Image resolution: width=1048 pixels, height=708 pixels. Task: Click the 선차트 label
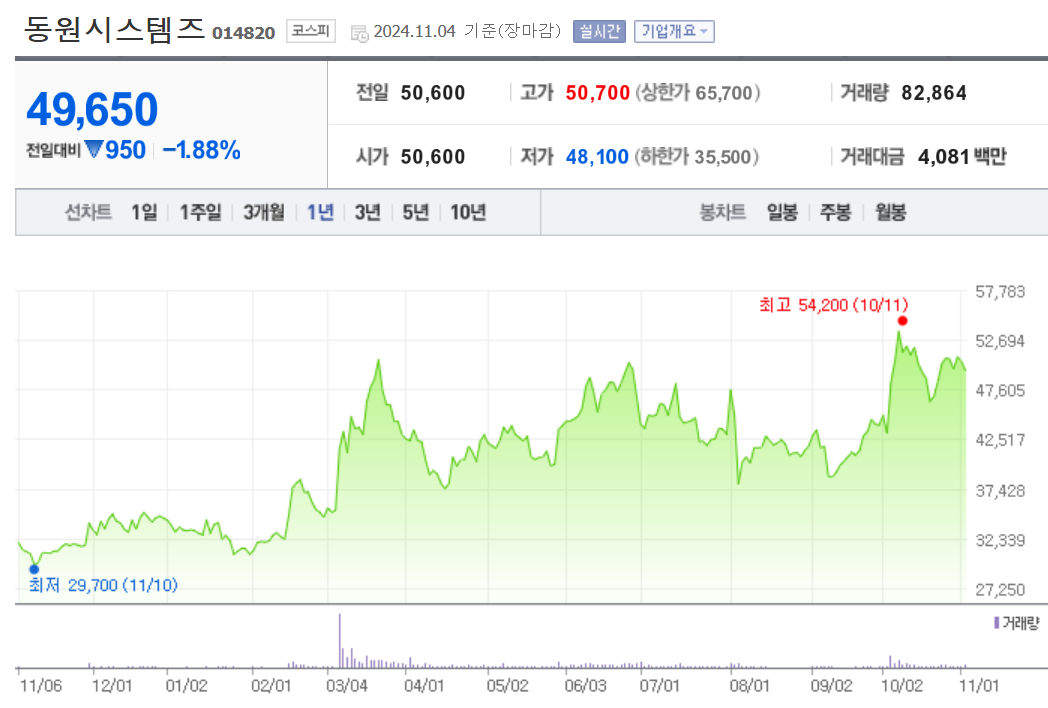point(88,213)
